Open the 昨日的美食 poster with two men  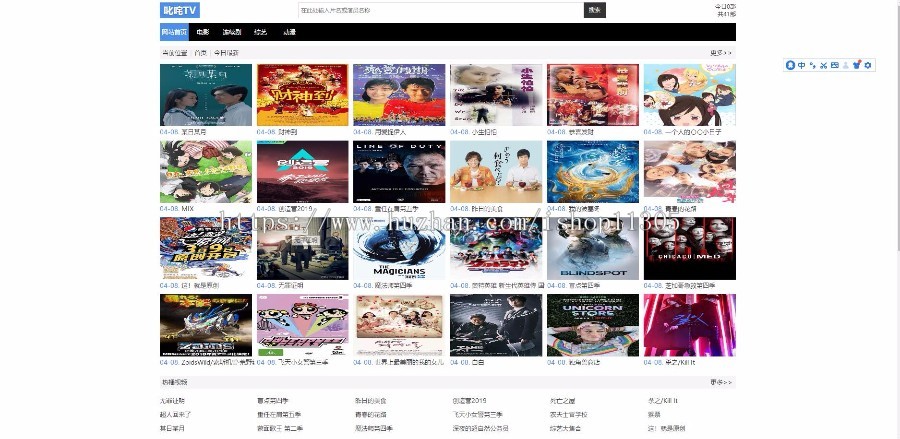(496, 172)
